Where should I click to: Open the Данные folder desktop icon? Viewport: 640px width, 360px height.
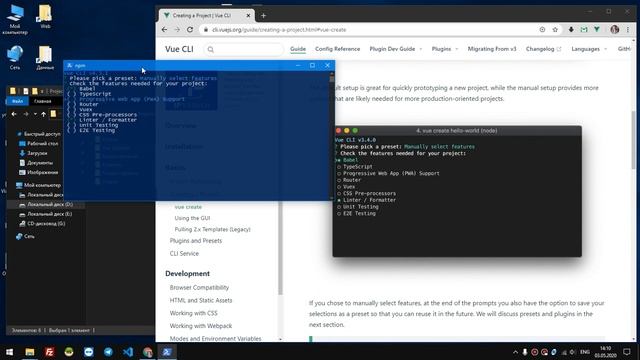click(x=45, y=57)
